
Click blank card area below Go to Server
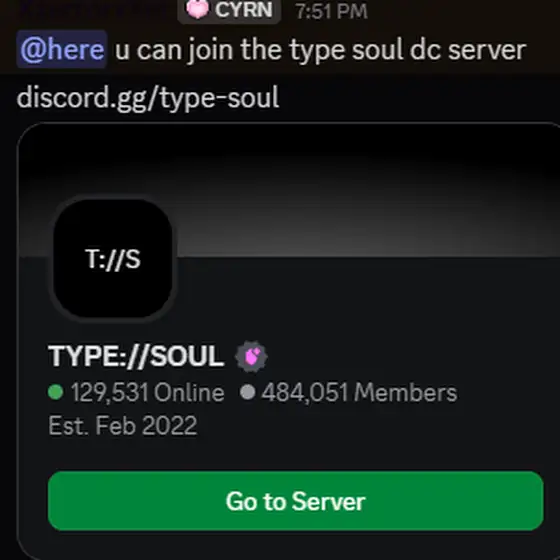(x=289, y=546)
